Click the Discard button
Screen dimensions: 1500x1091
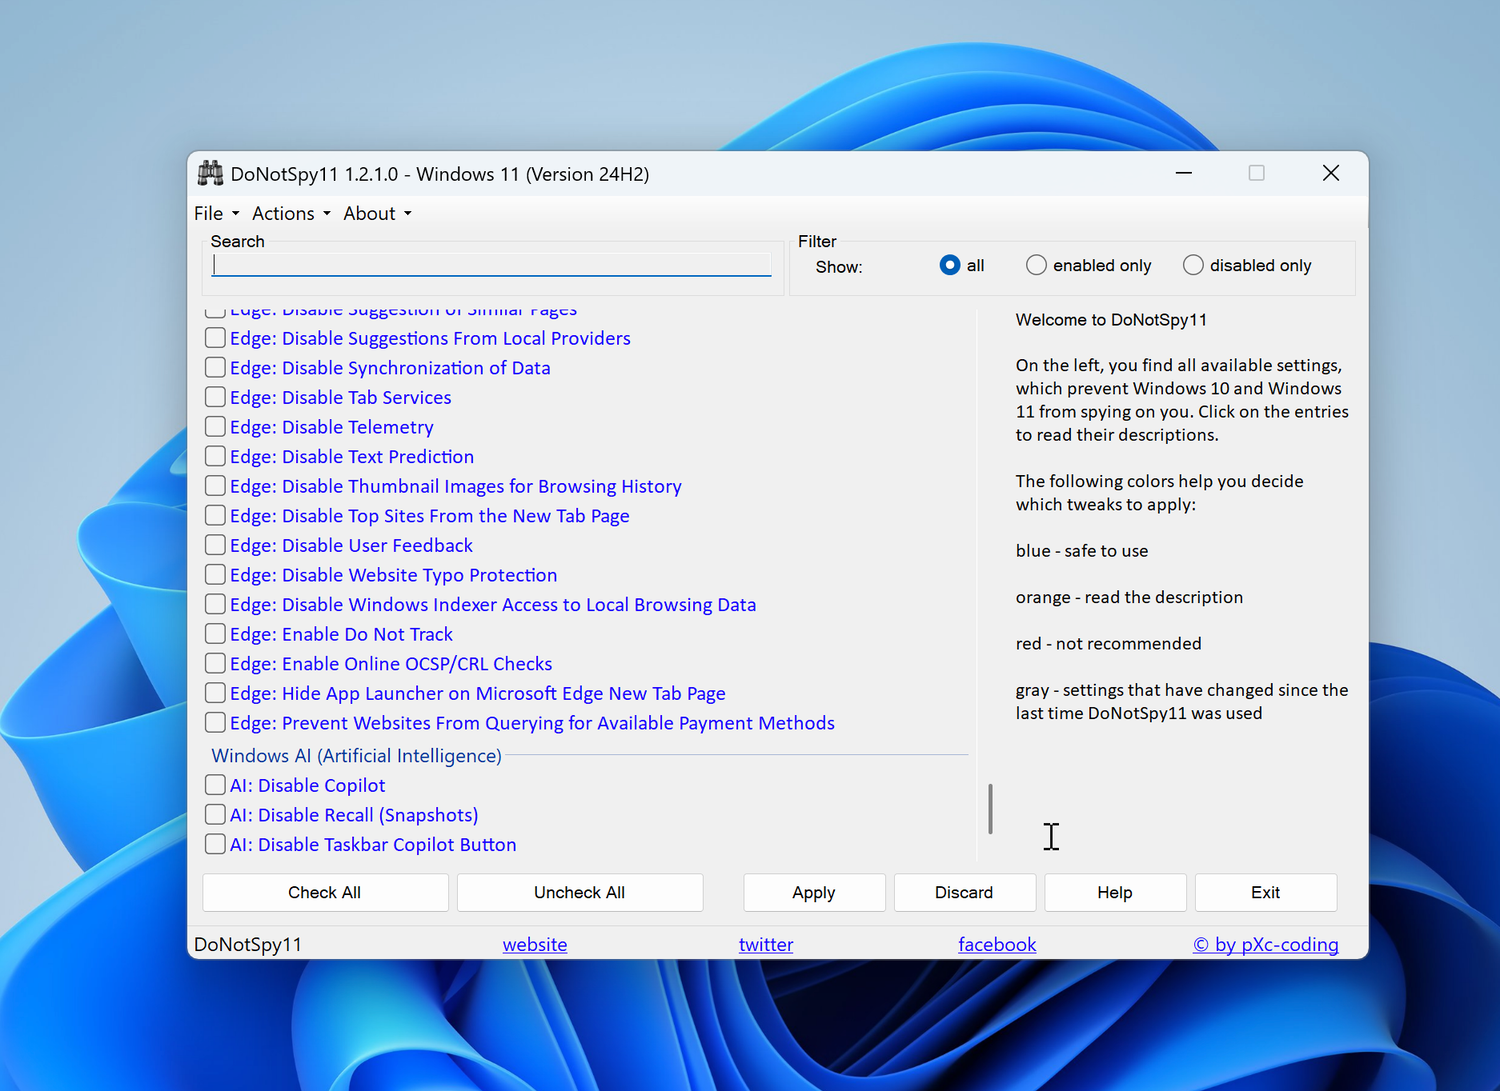[x=964, y=892]
